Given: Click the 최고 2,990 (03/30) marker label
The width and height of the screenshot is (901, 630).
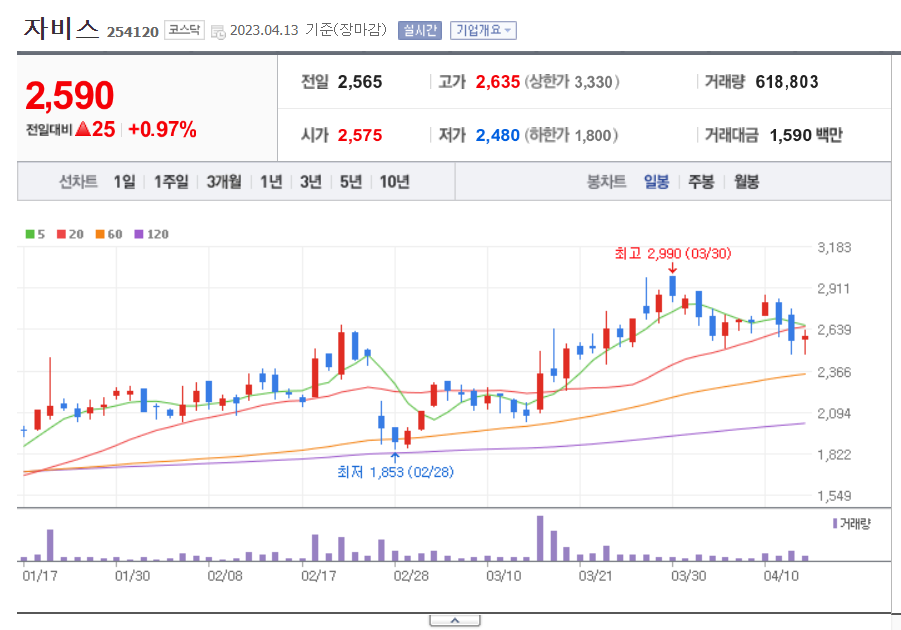Looking at the screenshot, I should pos(673,253).
